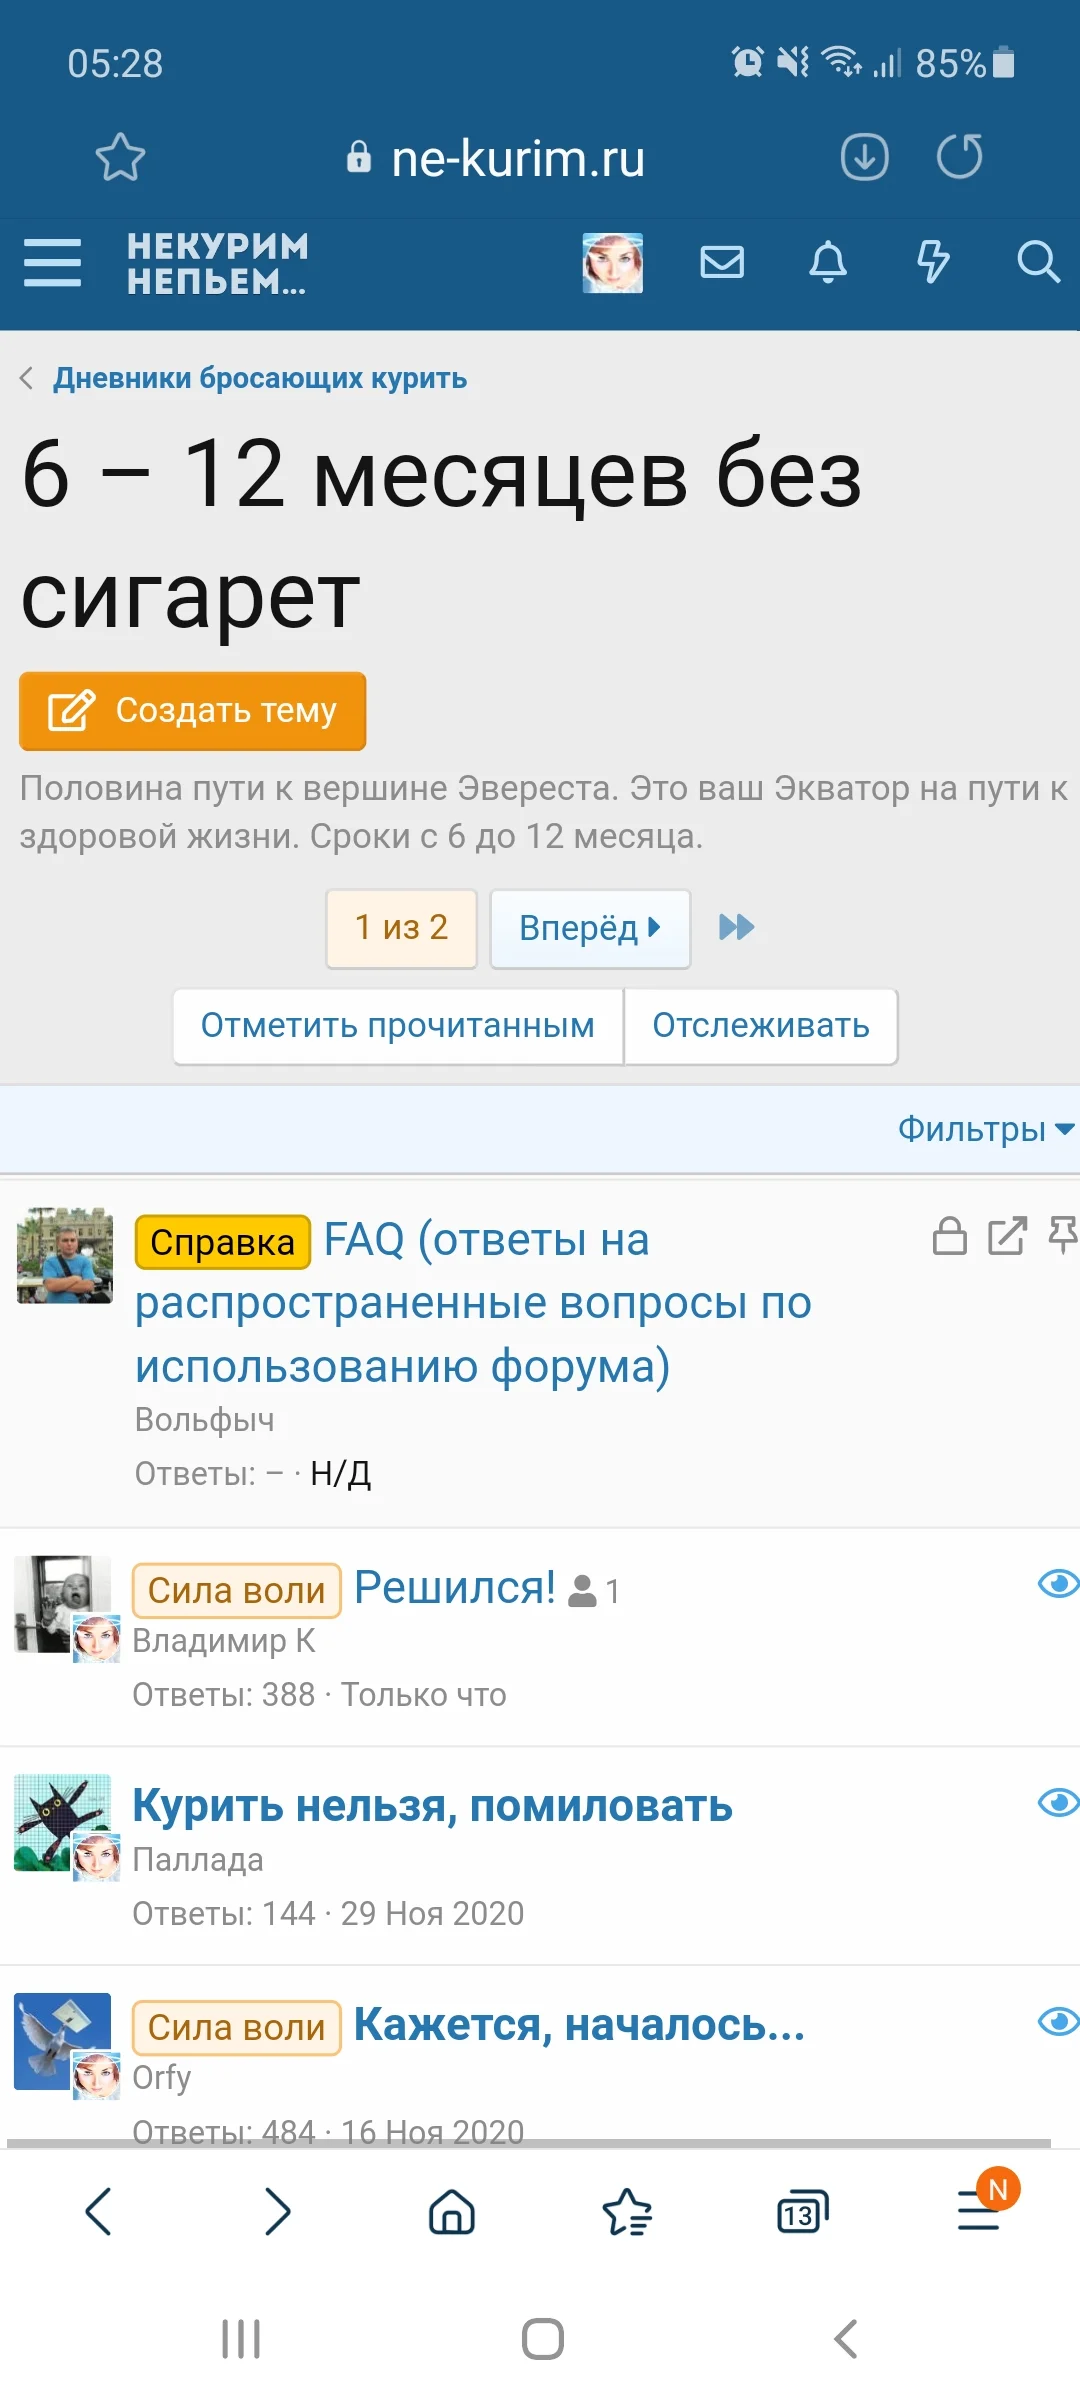The height and width of the screenshot is (2400, 1080).
Task: Tap the page indicator '1 из 2'
Action: tap(401, 928)
